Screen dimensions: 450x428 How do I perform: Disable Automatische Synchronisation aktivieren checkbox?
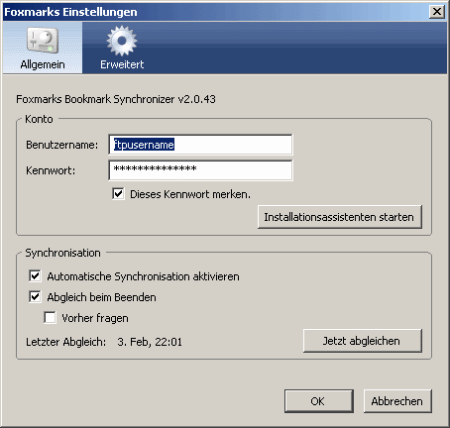35,276
